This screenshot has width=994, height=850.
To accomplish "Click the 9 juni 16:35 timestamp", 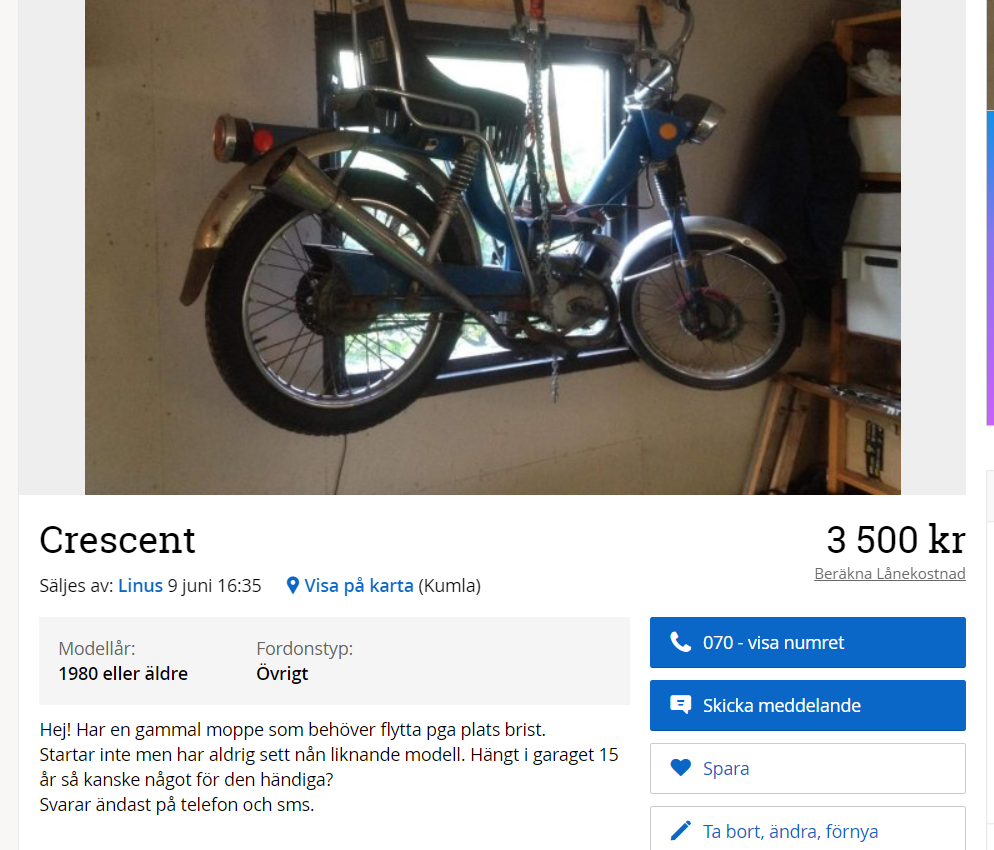I will tap(214, 585).
